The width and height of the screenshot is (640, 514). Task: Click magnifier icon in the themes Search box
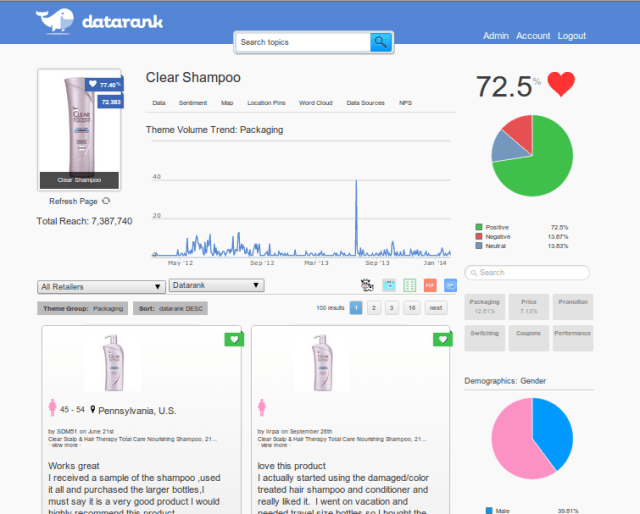click(x=473, y=273)
